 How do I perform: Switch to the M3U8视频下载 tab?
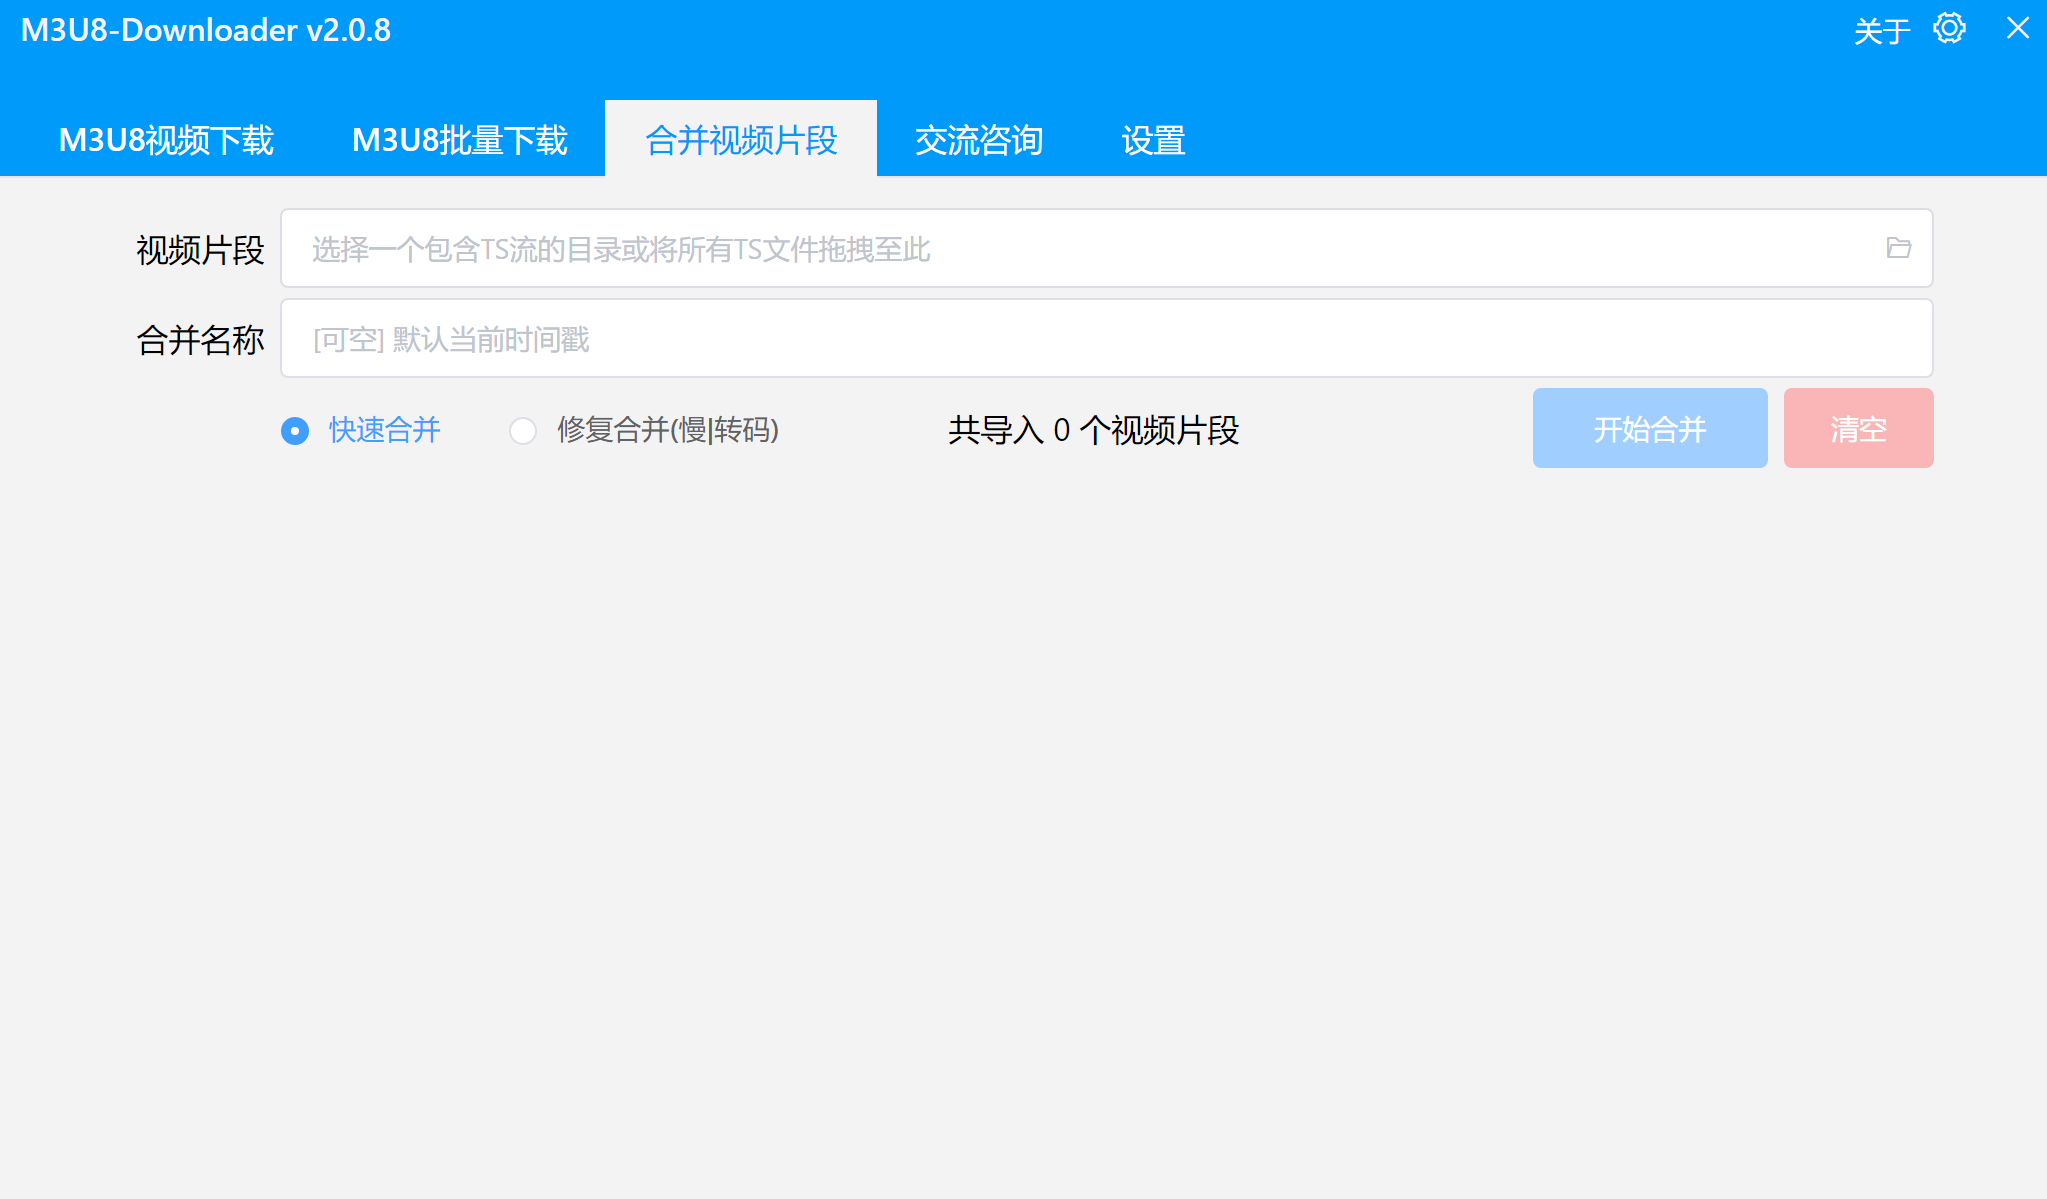[166, 140]
